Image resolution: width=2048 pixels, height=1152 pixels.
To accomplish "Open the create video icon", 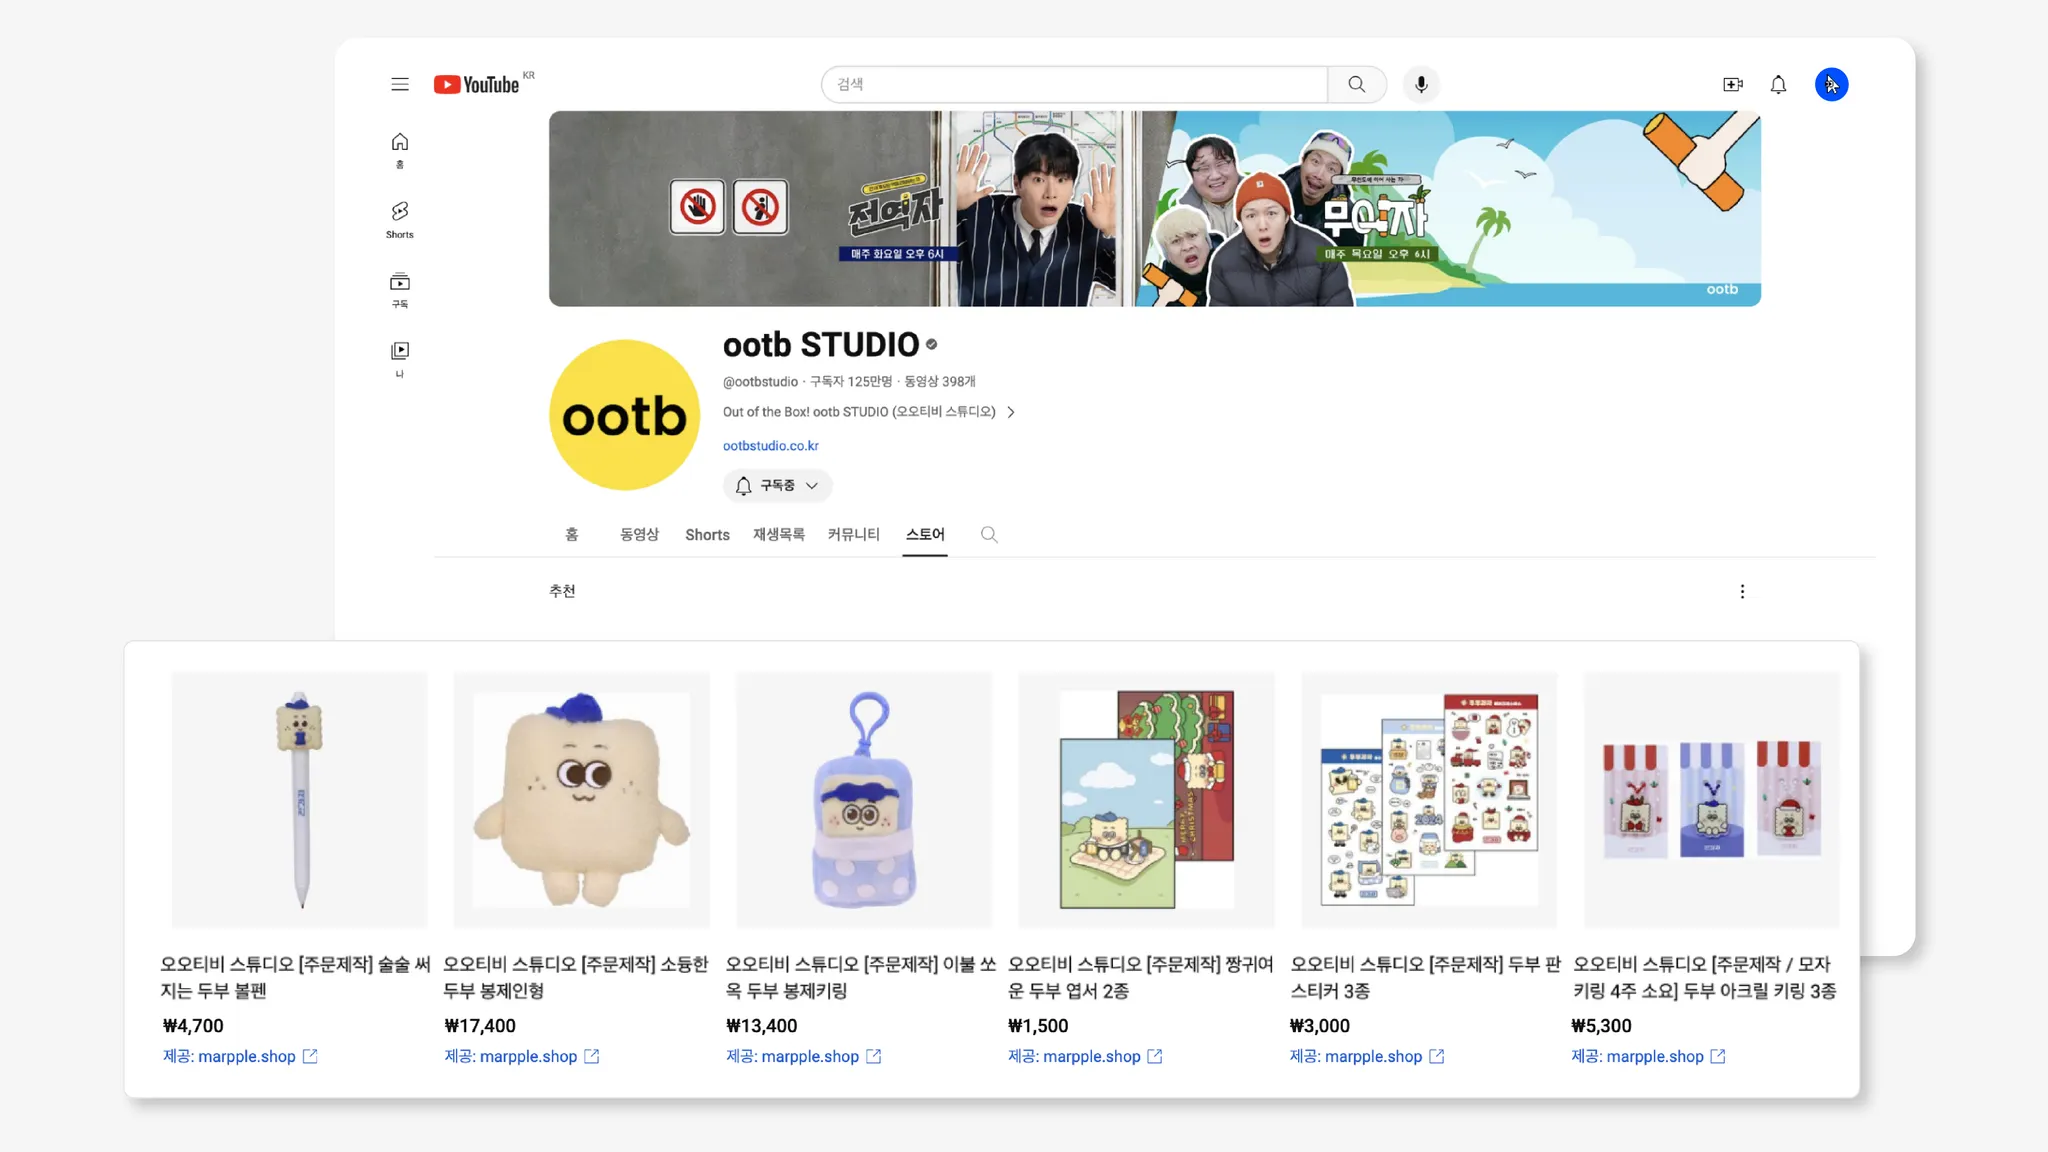I will click(x=1733, y=85).
